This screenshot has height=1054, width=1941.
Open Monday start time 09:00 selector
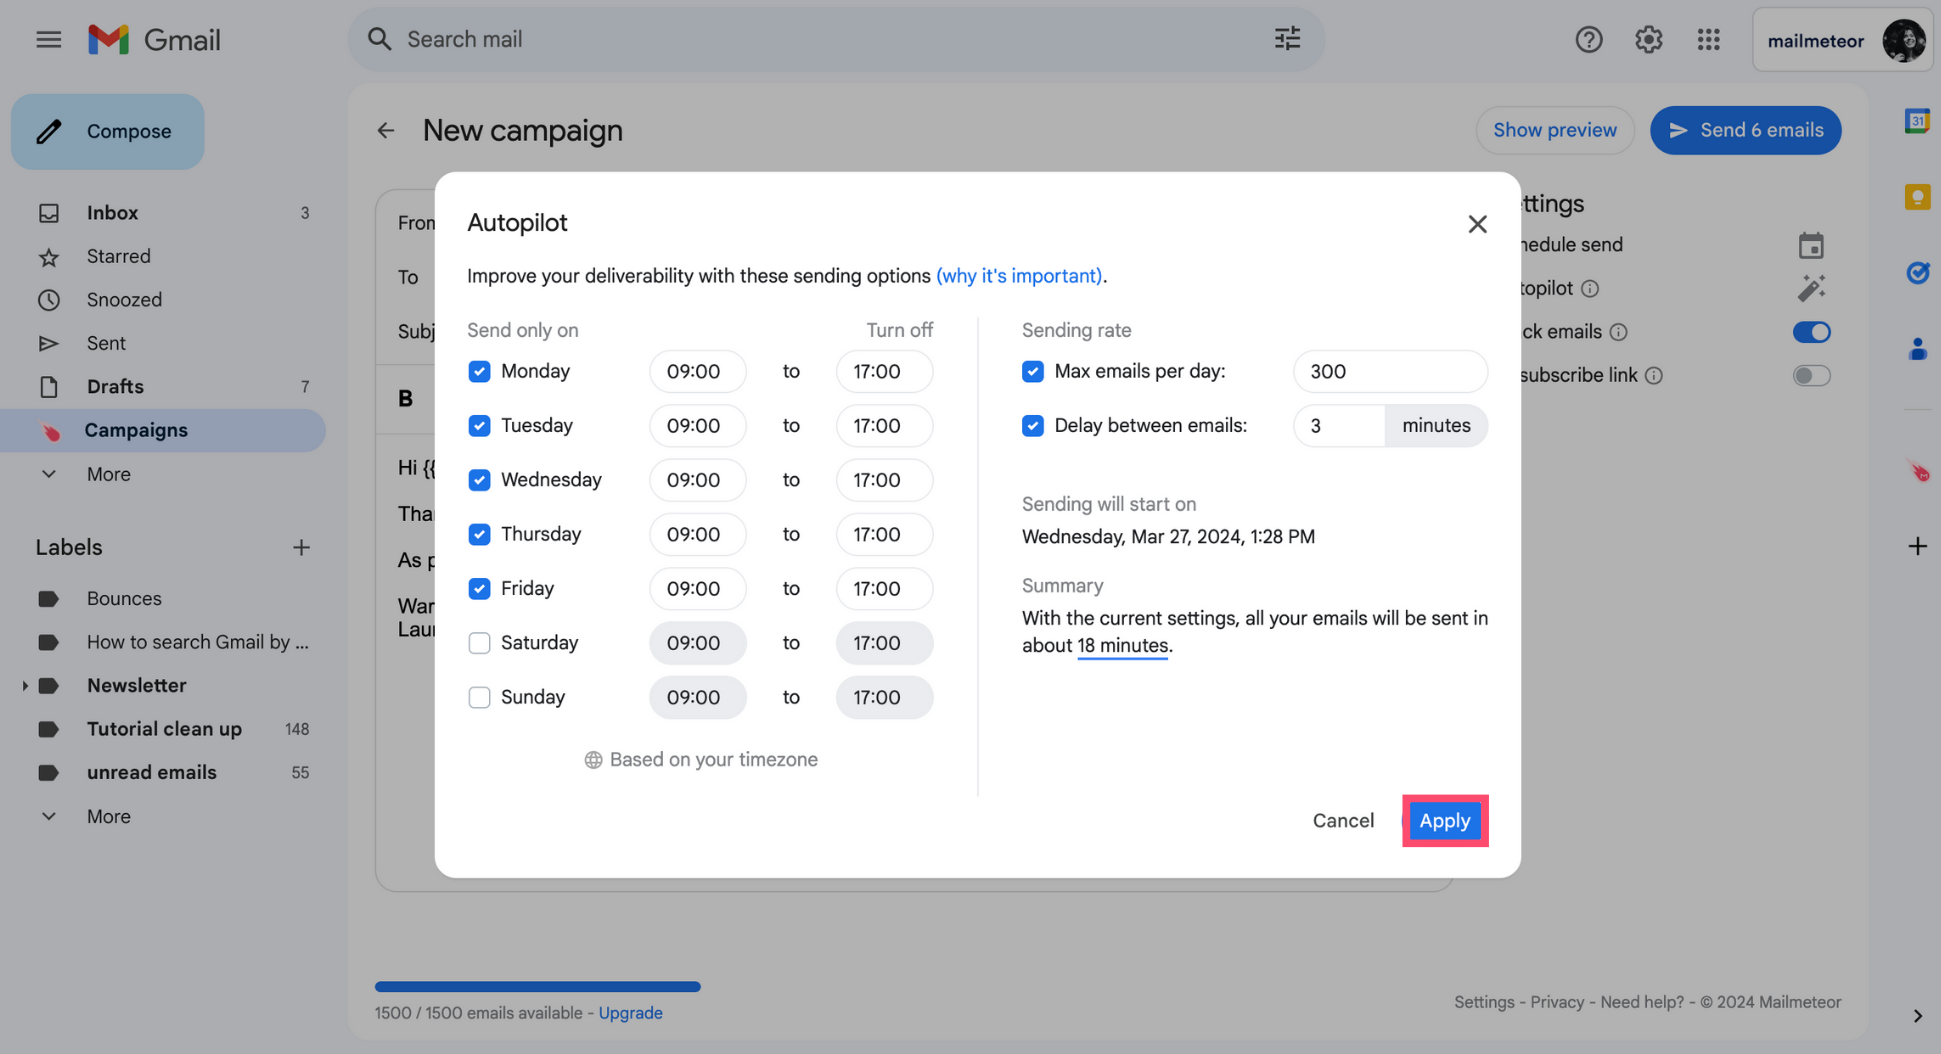(x=697, y=371)
